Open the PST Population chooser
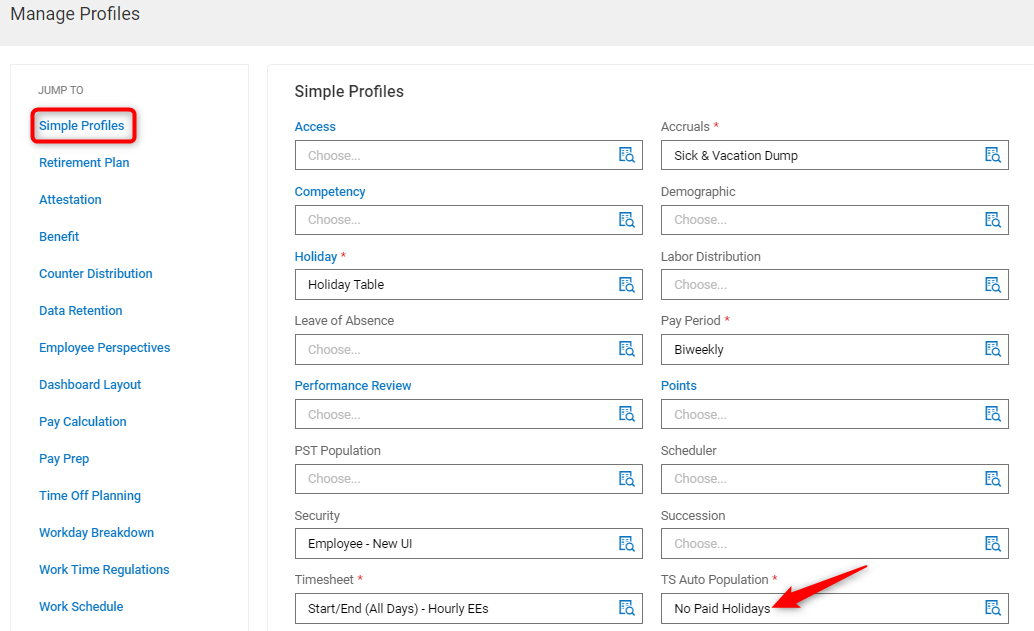1034x631 pixels. coord(450,478)
